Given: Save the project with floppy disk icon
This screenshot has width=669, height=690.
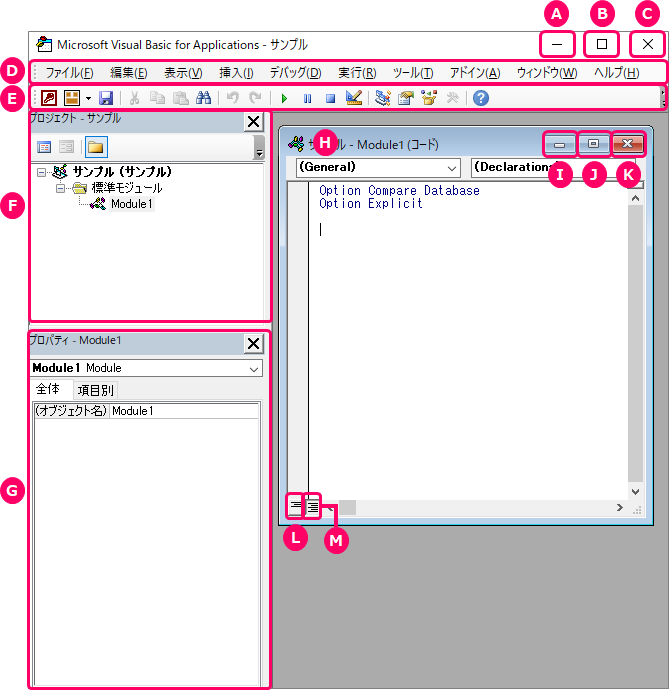Looking at the screenshot, I should coord(106,98).
